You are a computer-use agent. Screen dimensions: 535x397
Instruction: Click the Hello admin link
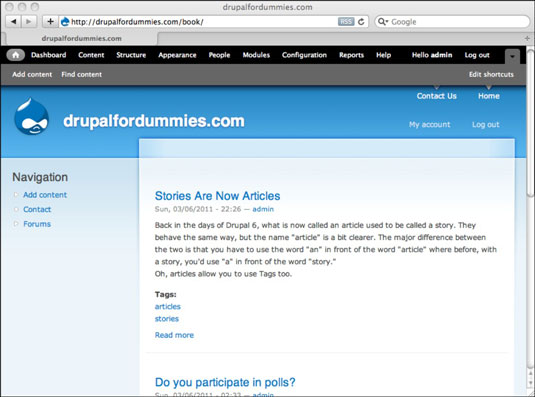point(432,55)
